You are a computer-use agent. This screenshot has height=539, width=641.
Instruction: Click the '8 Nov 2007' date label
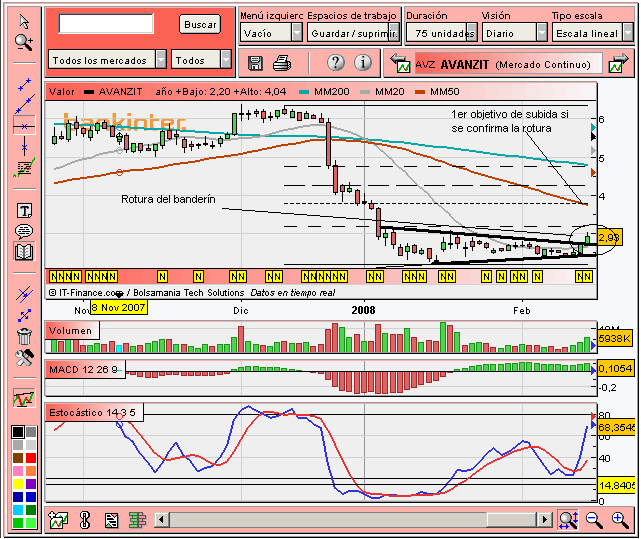pos(119,308)
